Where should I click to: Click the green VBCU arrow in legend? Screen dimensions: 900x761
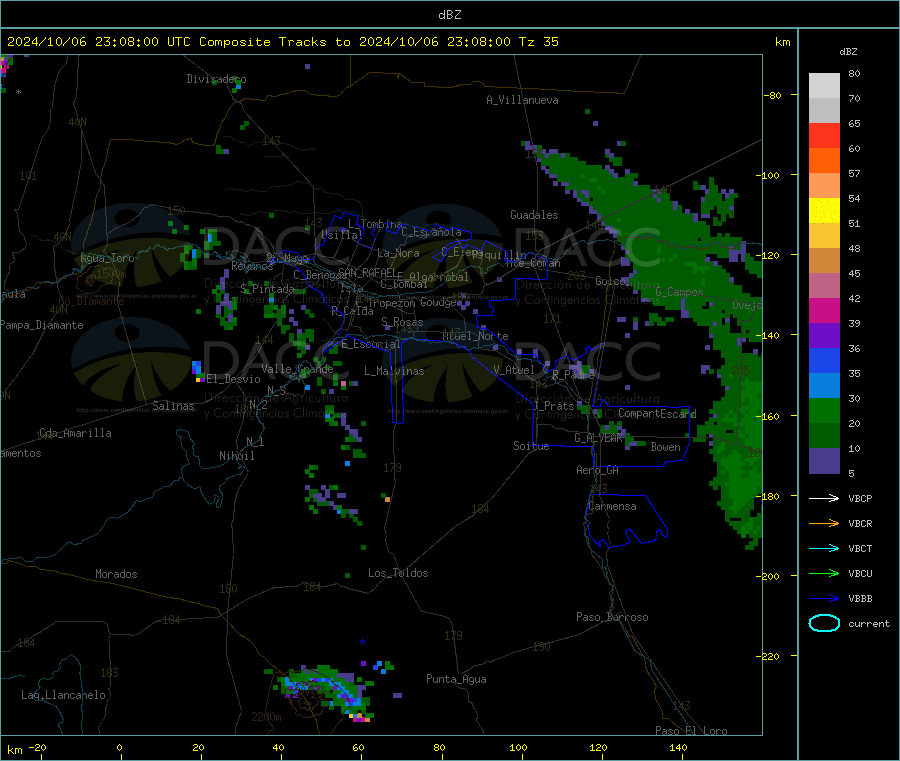point(824,573)
